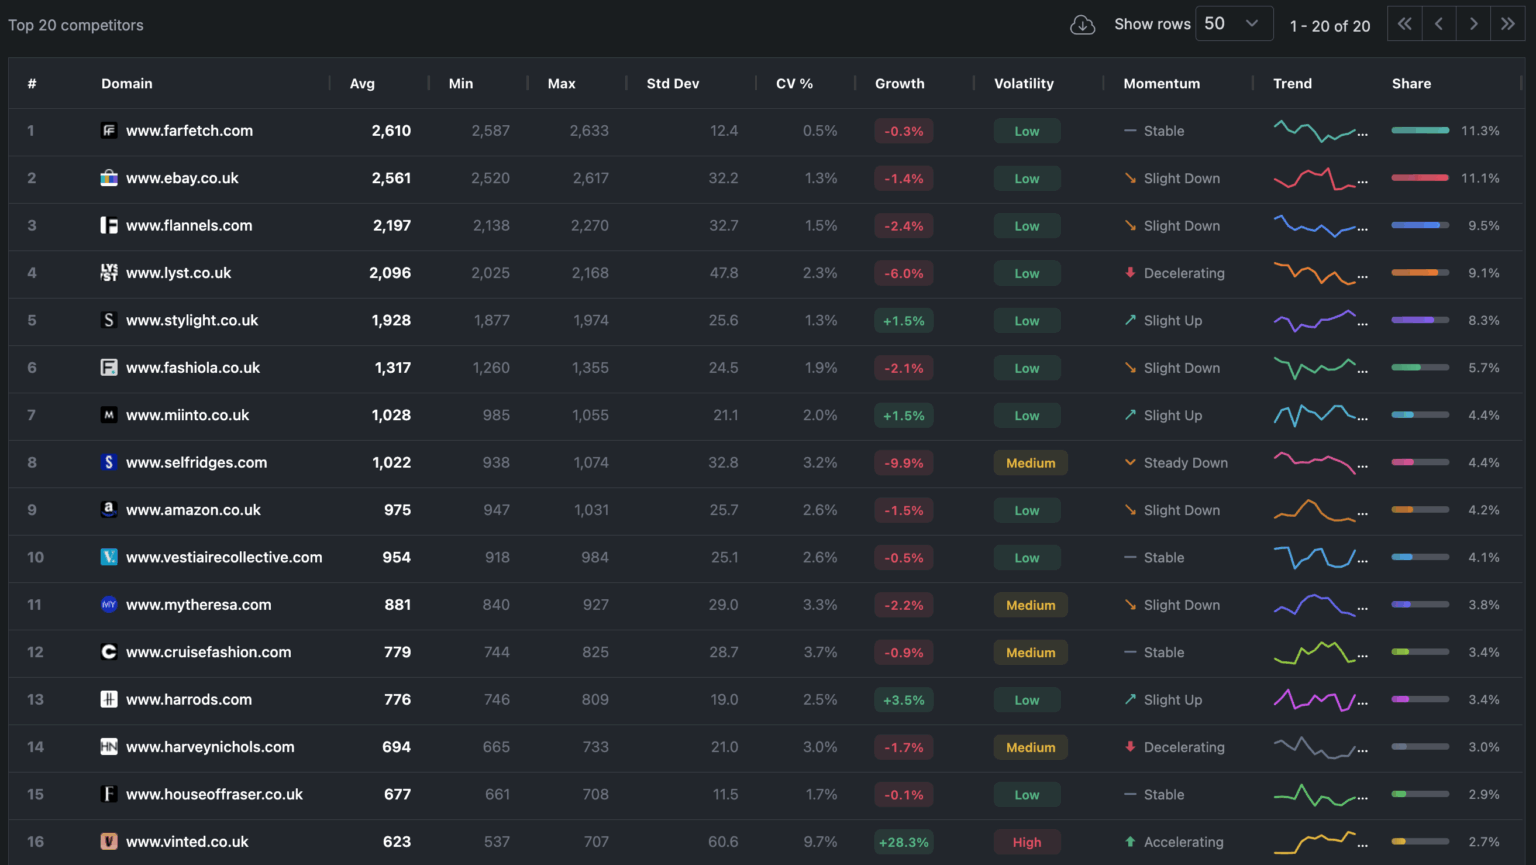Go to the first page arrow
The image size is (1536, 865).
click(x=1404, y=24)
